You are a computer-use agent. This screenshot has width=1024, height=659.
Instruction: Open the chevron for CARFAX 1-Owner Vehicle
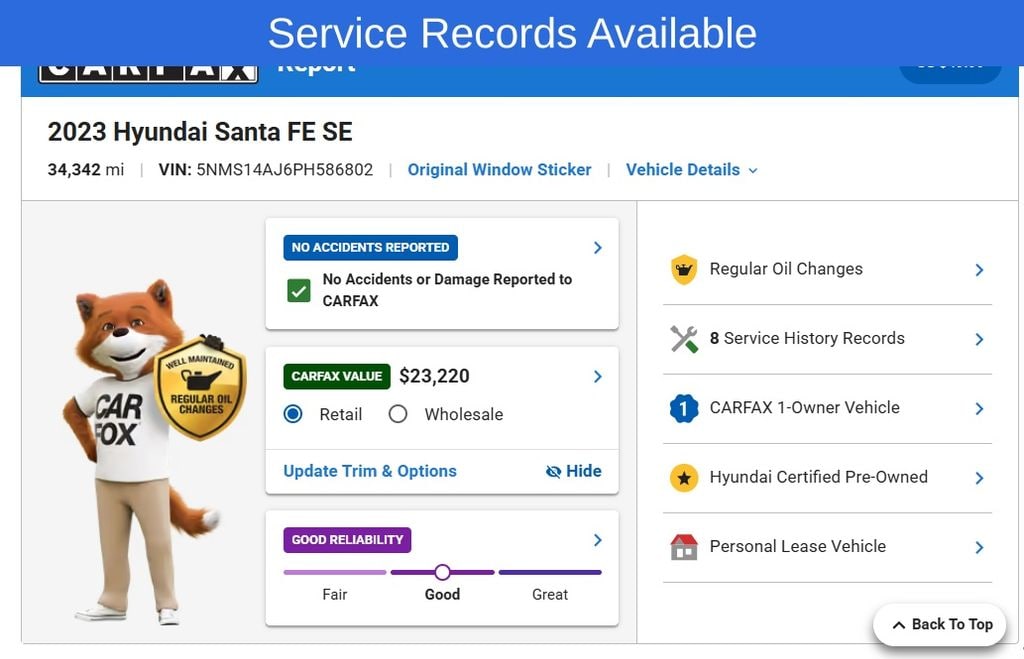point(979,409)
